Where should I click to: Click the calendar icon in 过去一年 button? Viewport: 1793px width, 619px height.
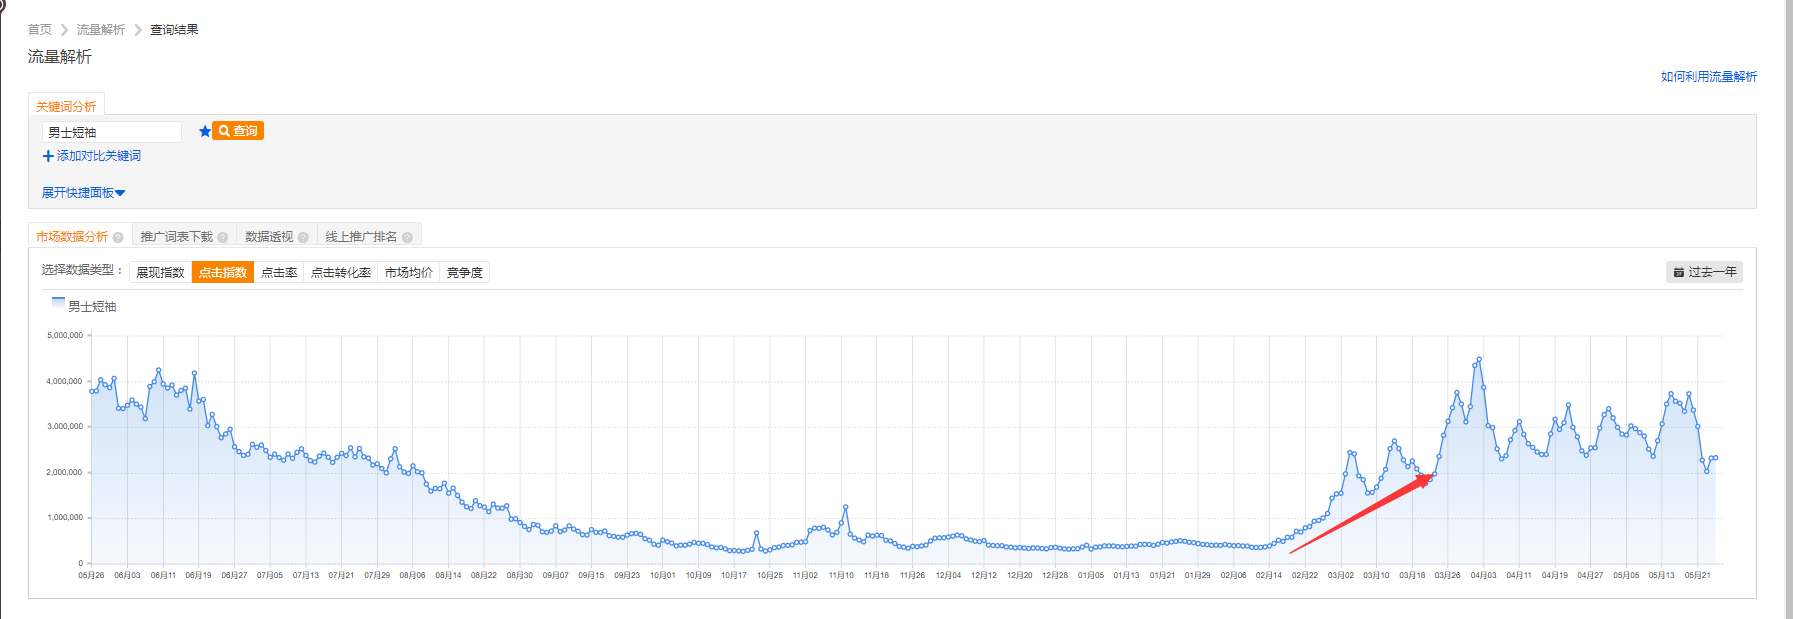tap(1679, 272)
